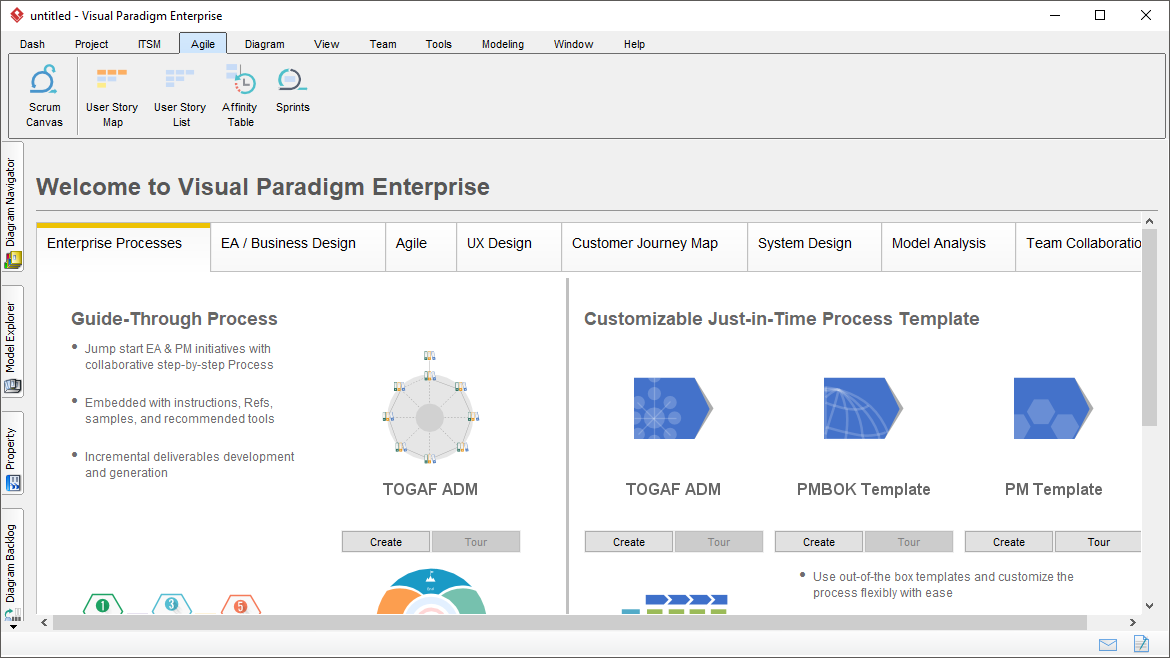Click the mail envelope icon in status bar
Viewport: 1170px width, 658px height.
[1108, 645]
